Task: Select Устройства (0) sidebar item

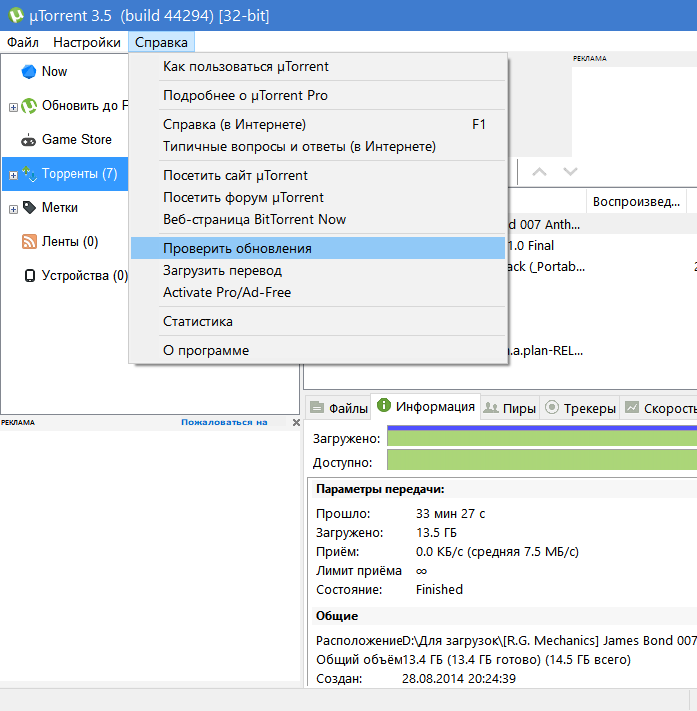Action: (85, 276)
